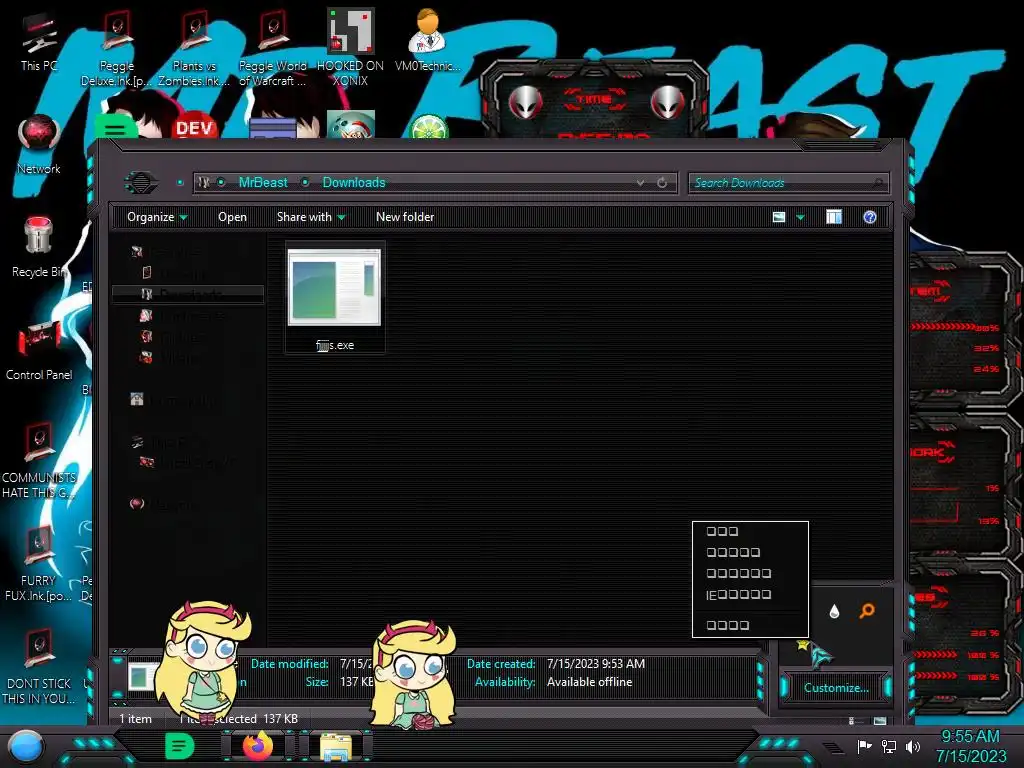Click the orange magnifier tray icon
Viewport: 1024px width, 768px height.
pos(867,611)
